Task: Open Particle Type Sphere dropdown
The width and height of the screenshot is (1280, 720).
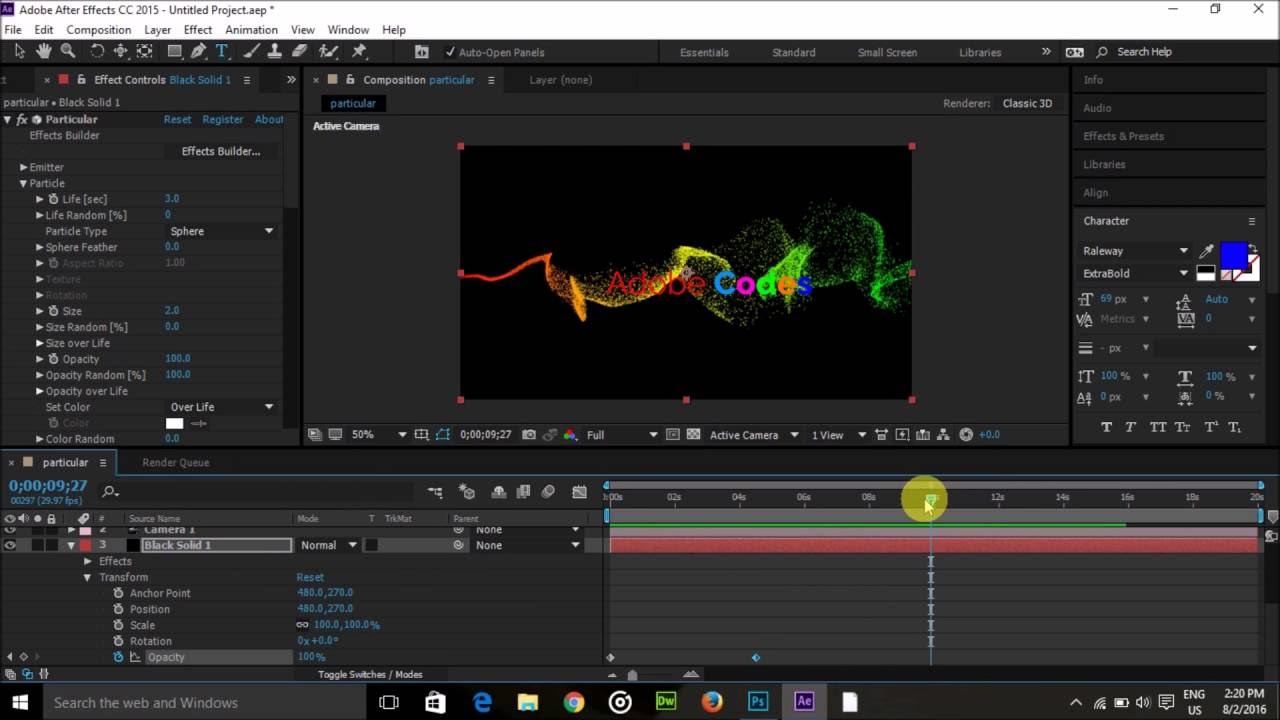Action: [x=221, y=231]
